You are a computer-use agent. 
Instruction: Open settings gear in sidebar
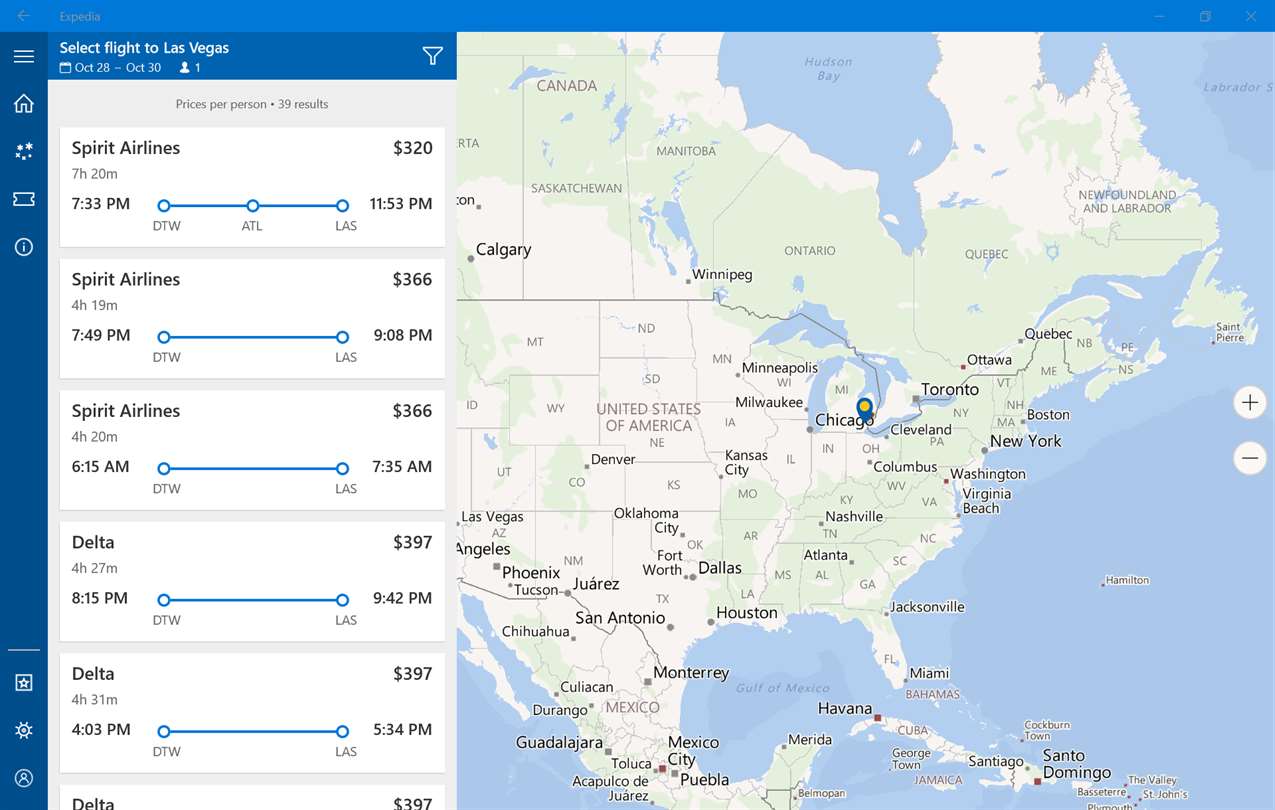click(24, 730)
